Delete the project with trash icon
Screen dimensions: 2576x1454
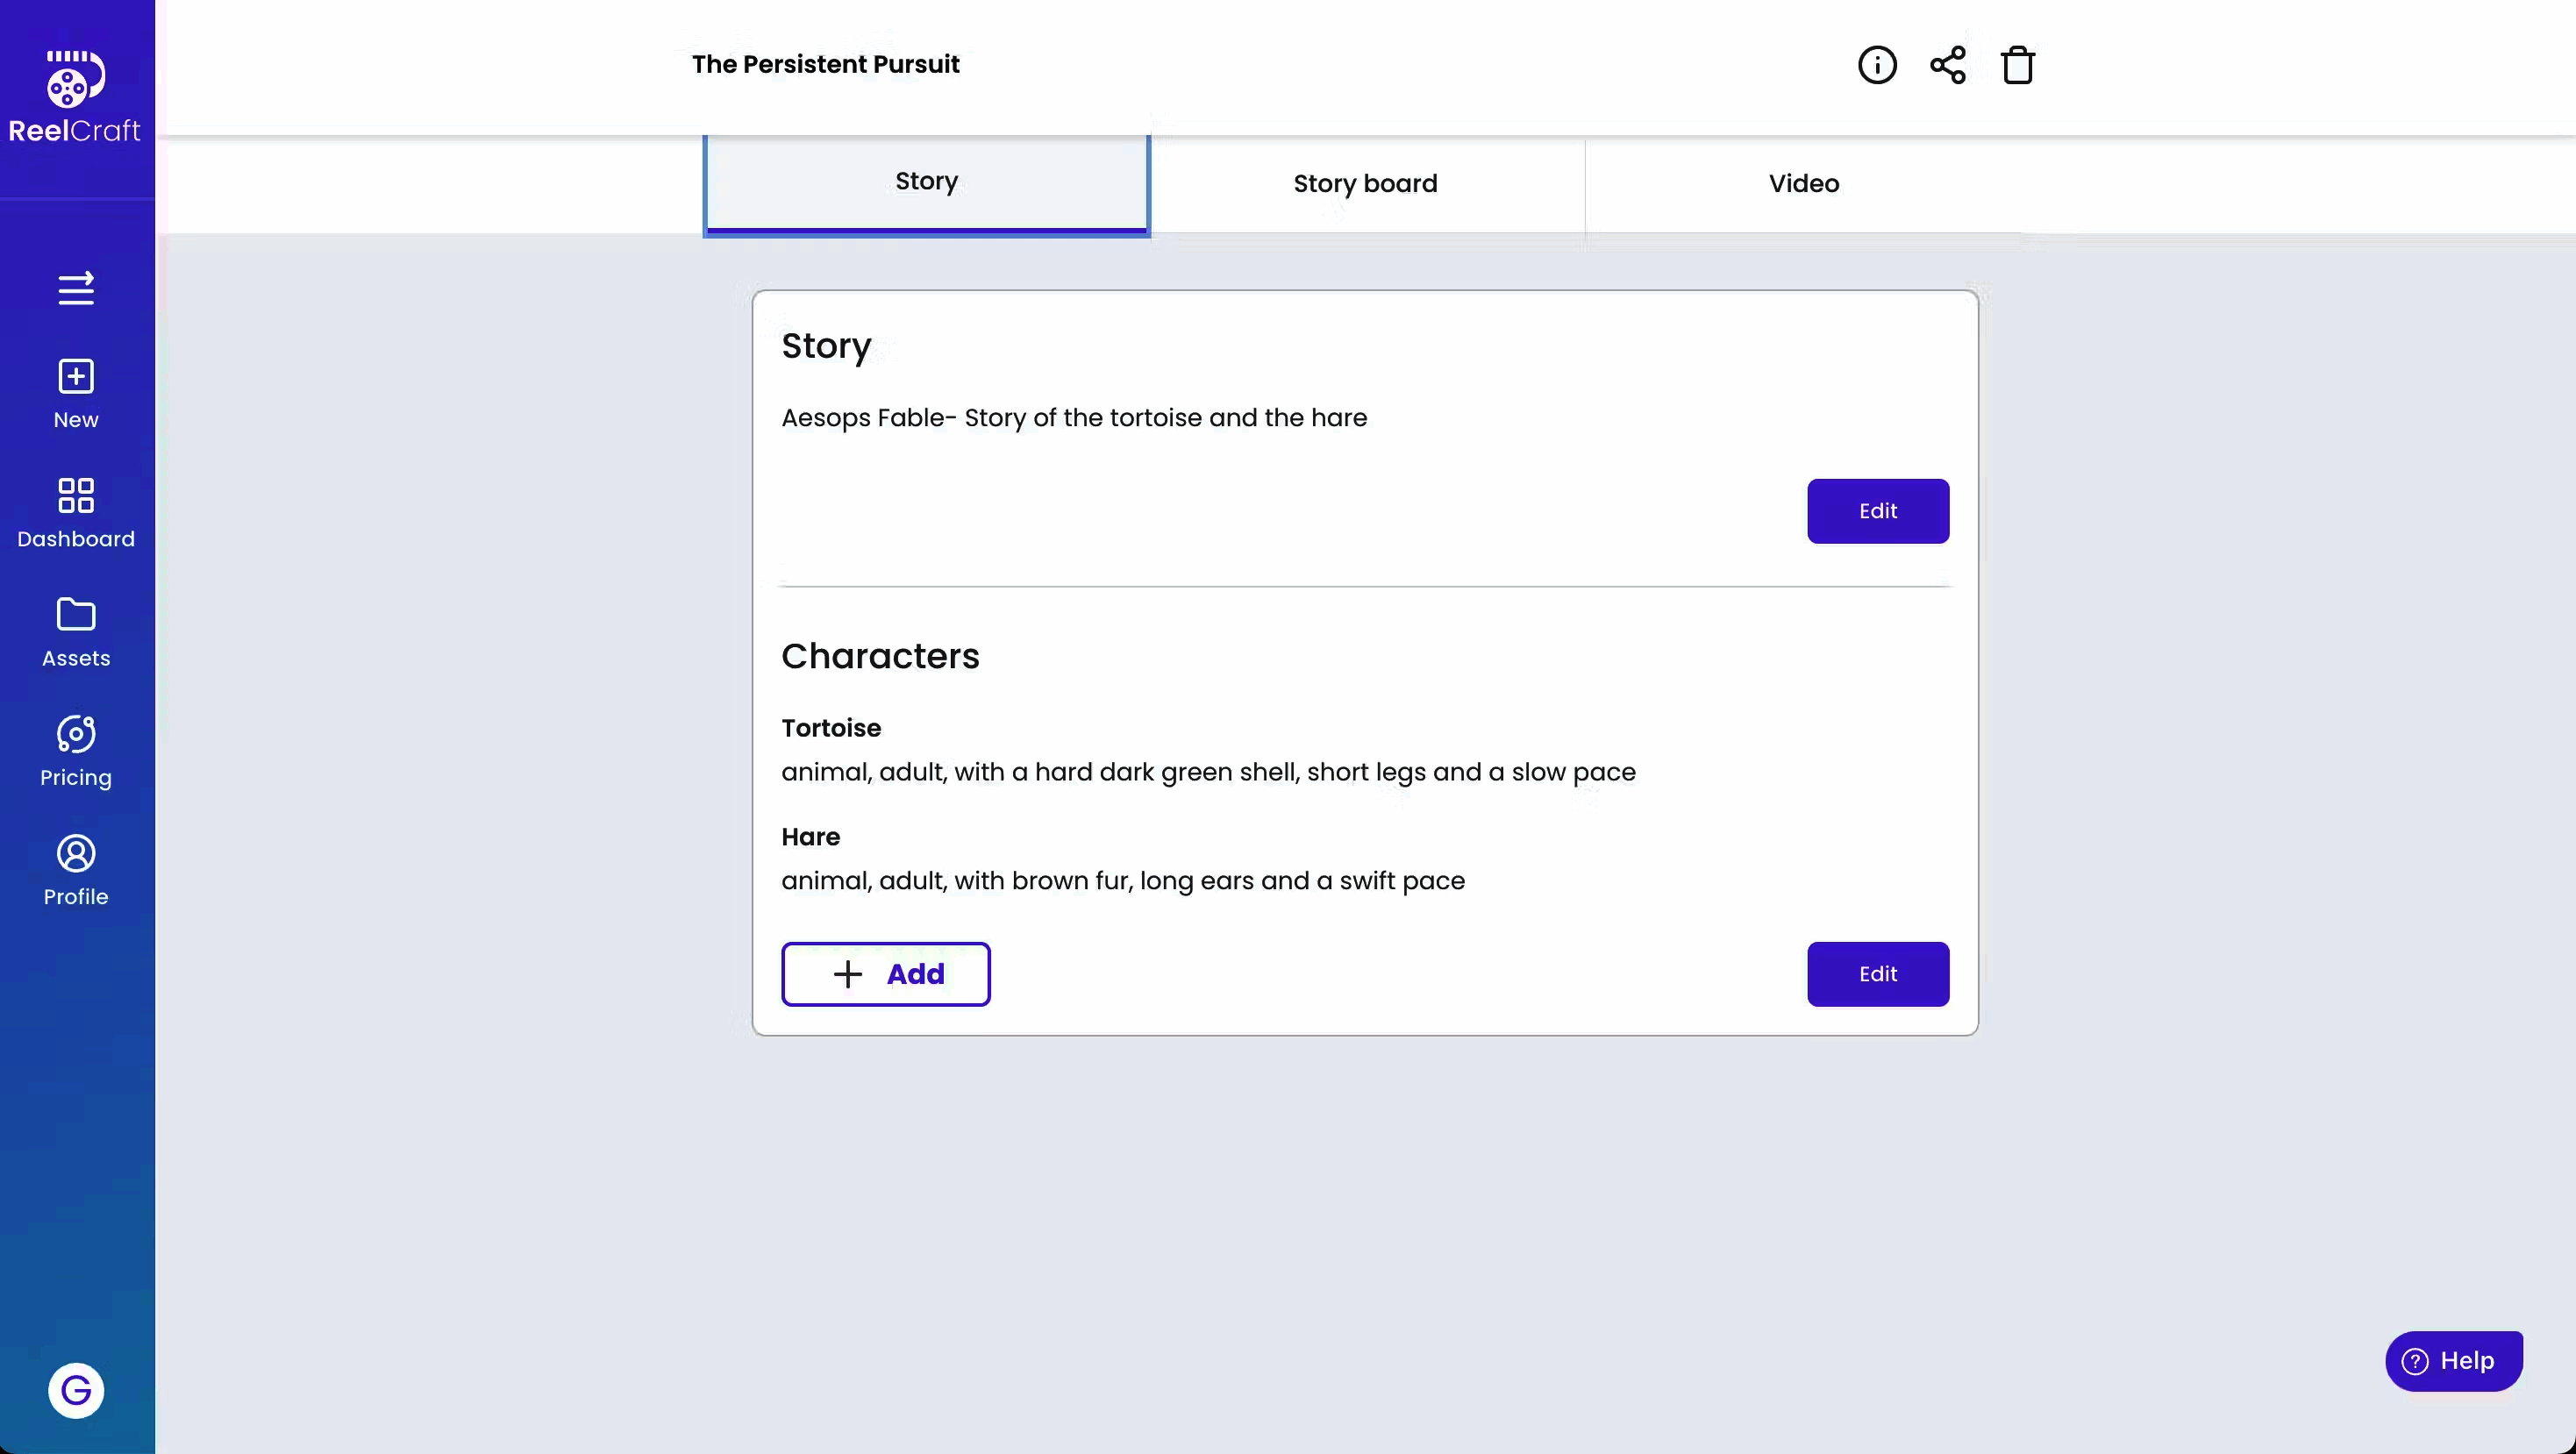2017,65
